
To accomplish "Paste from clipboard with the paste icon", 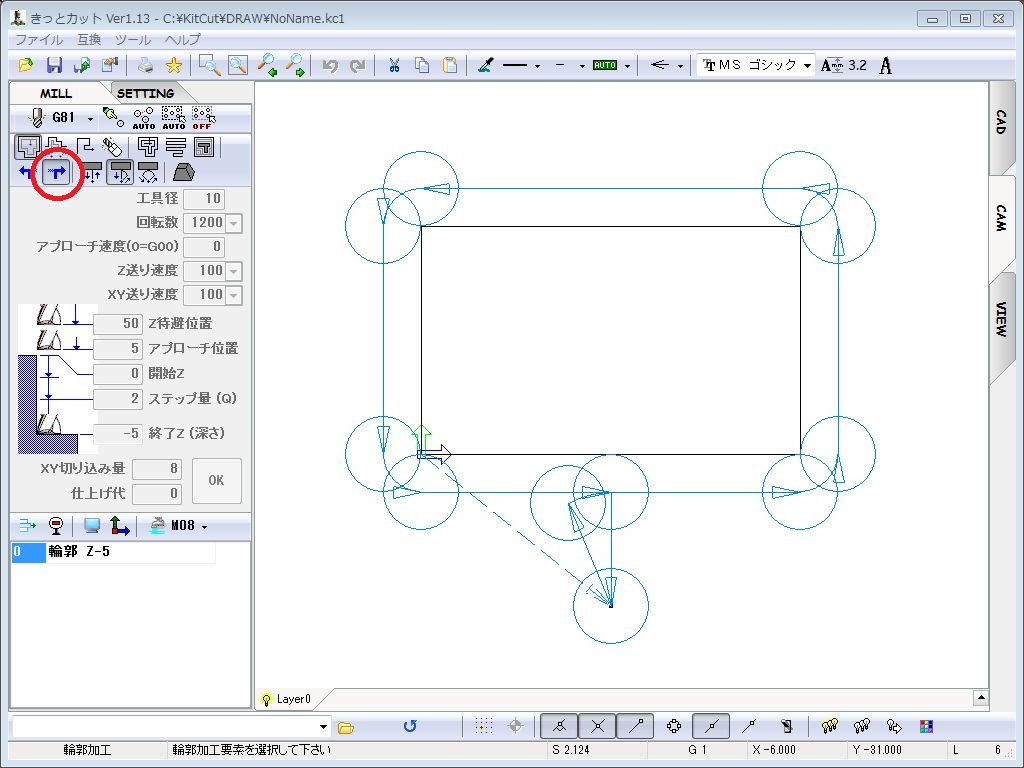I will click(450, 65).
